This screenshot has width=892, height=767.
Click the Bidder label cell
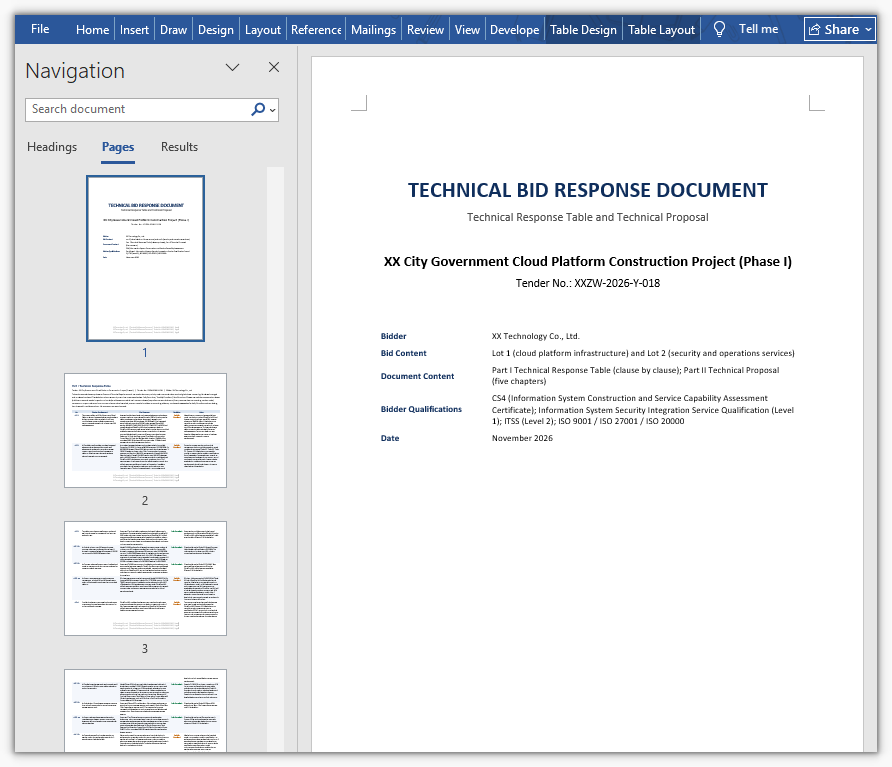394,336
